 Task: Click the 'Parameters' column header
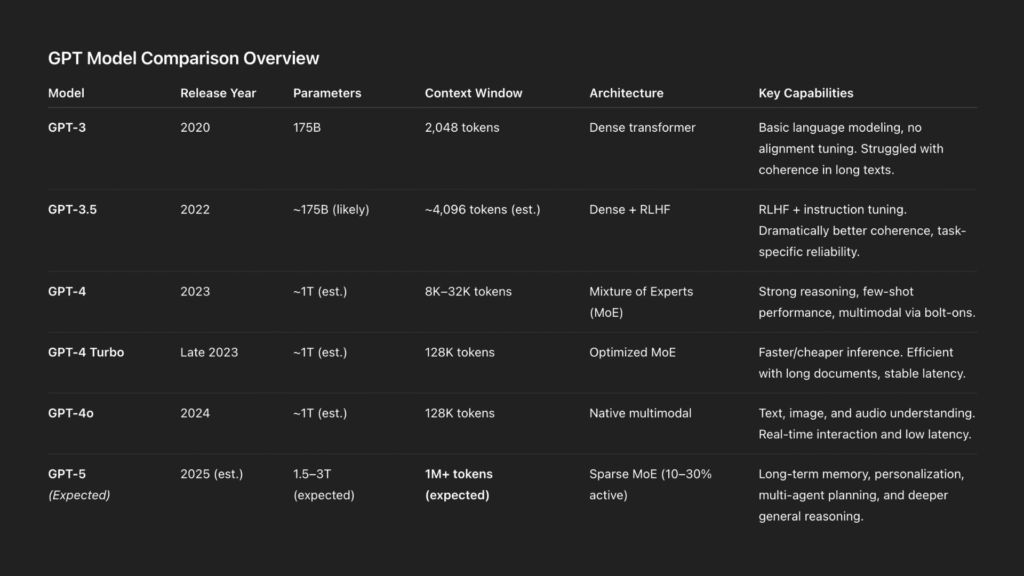coord(327,93)
